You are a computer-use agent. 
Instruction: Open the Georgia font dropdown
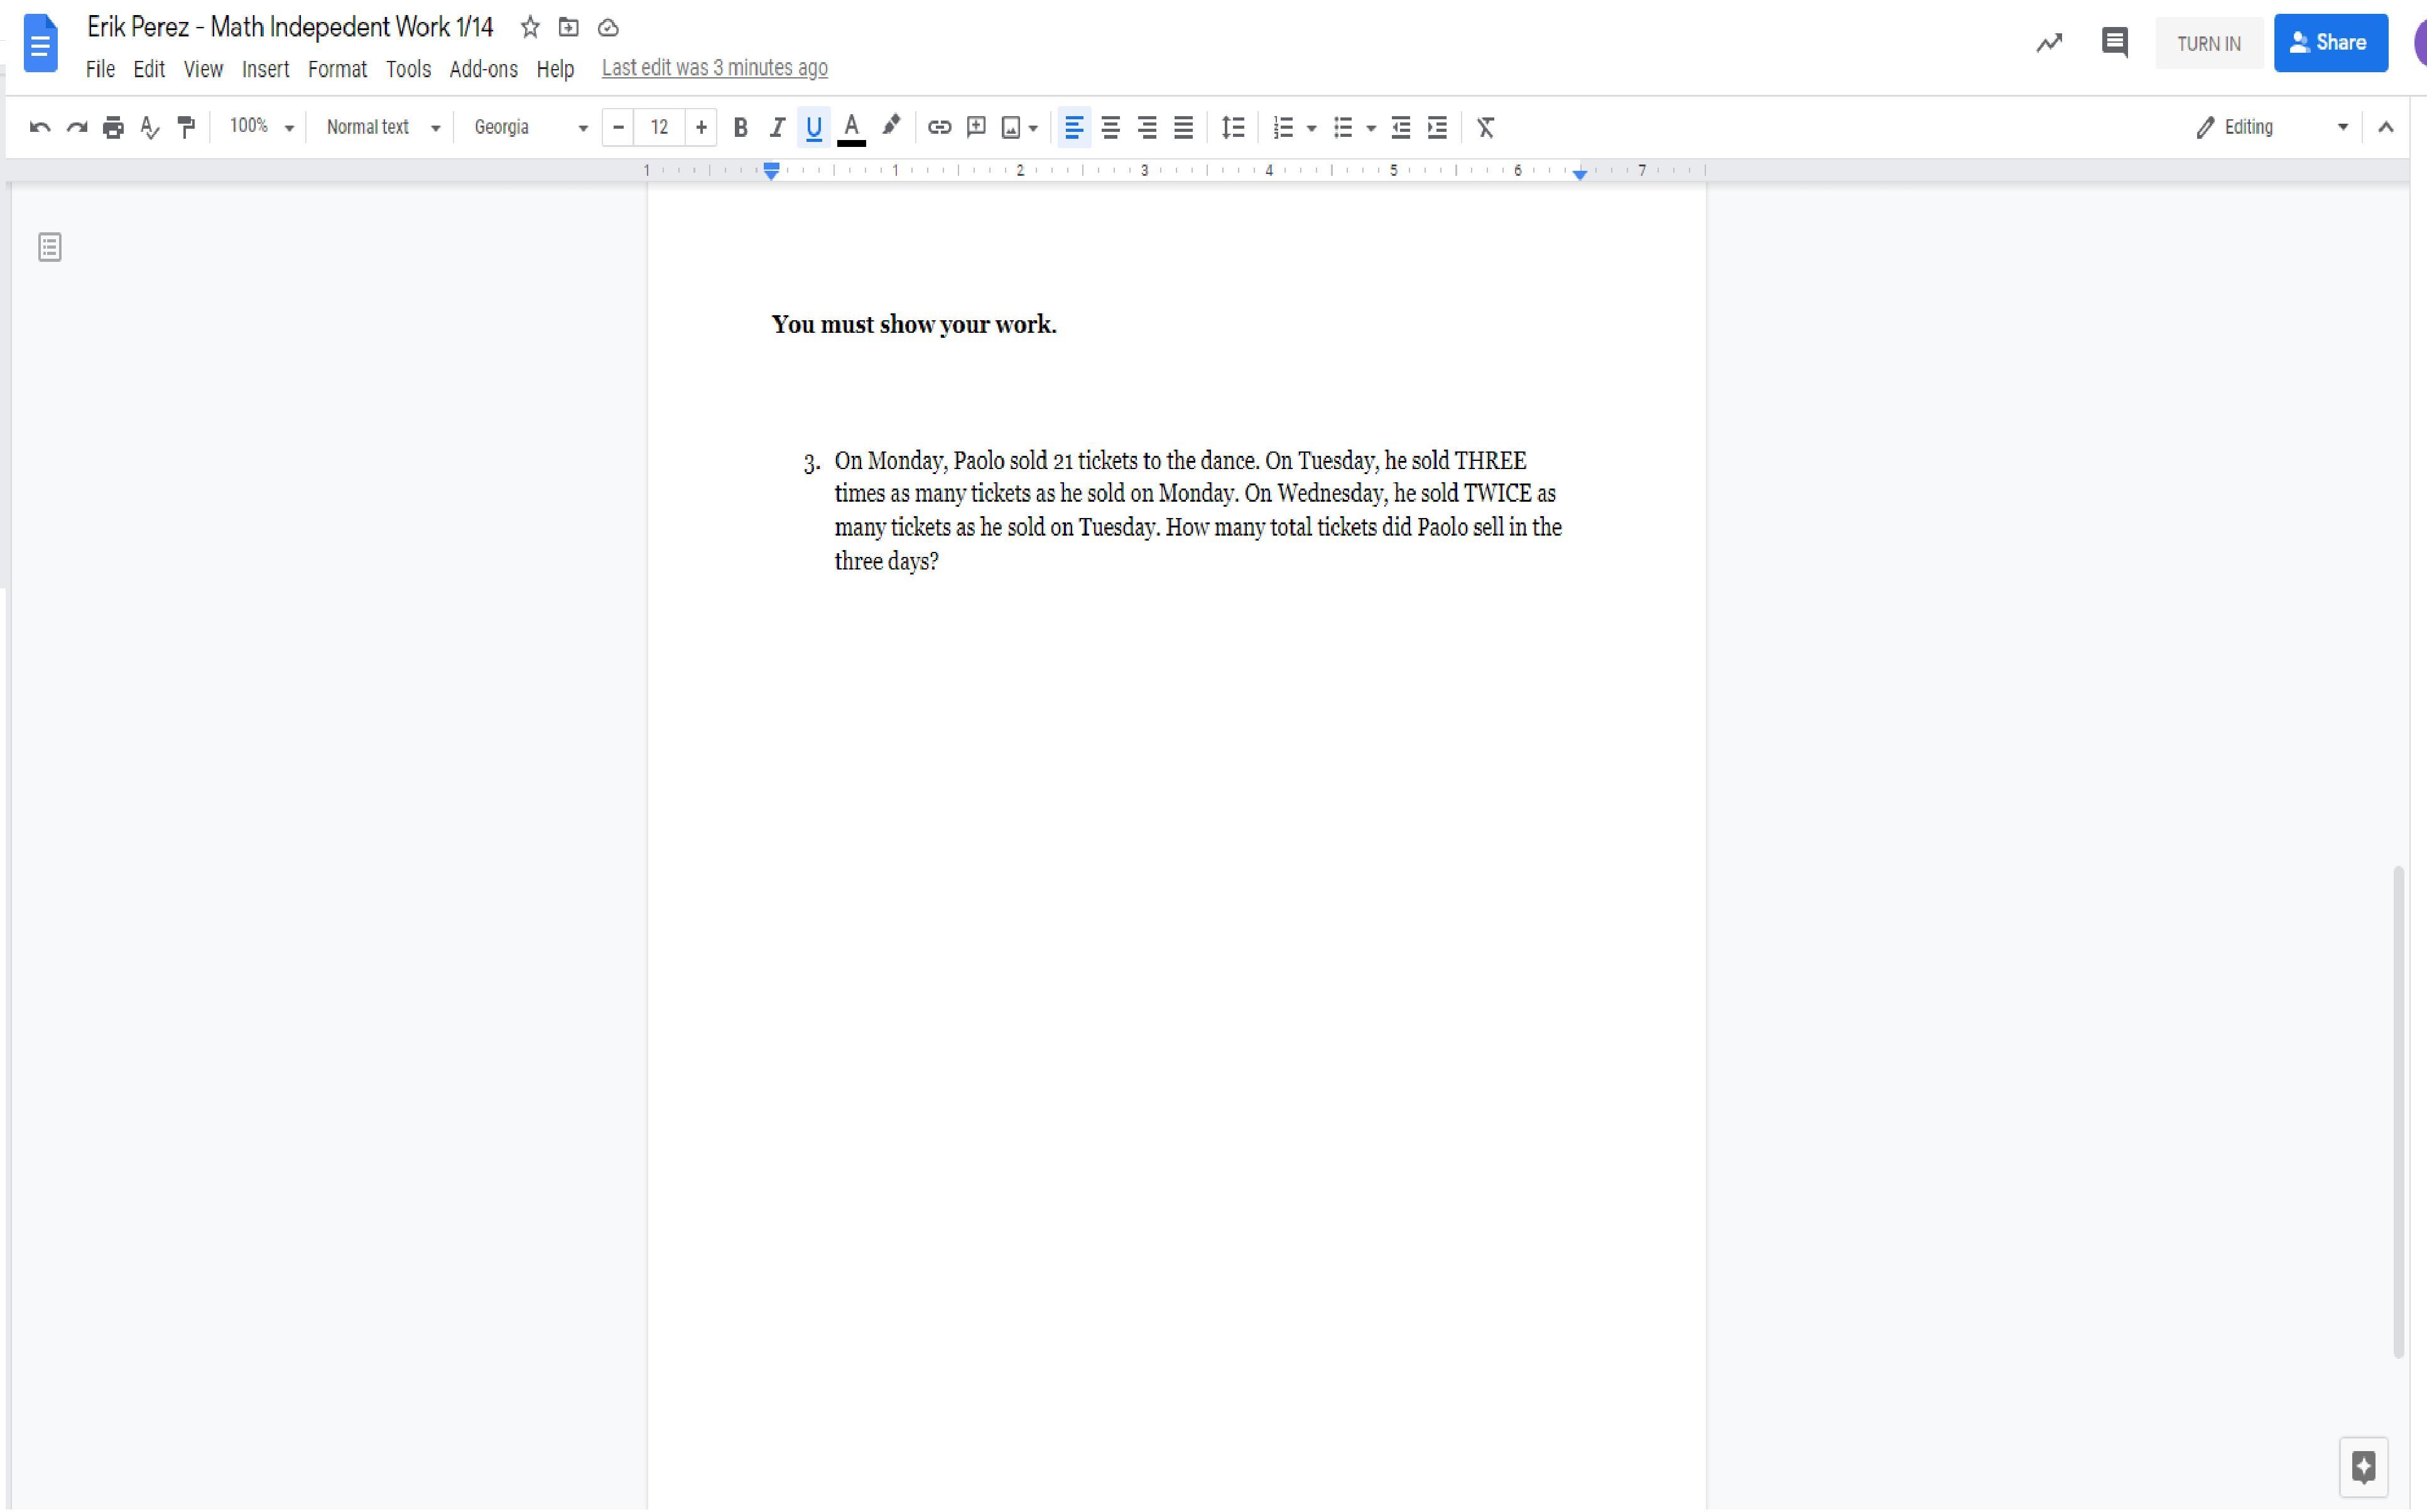[x=530, y=127]
